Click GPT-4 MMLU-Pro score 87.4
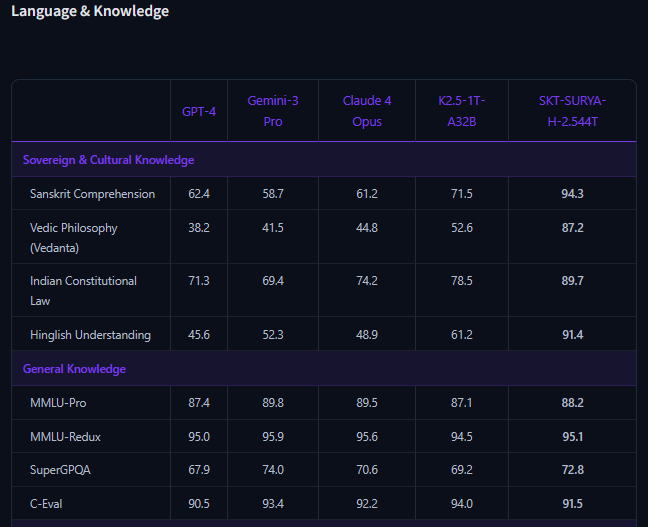The image size is (648, 527). coord(199,403)
